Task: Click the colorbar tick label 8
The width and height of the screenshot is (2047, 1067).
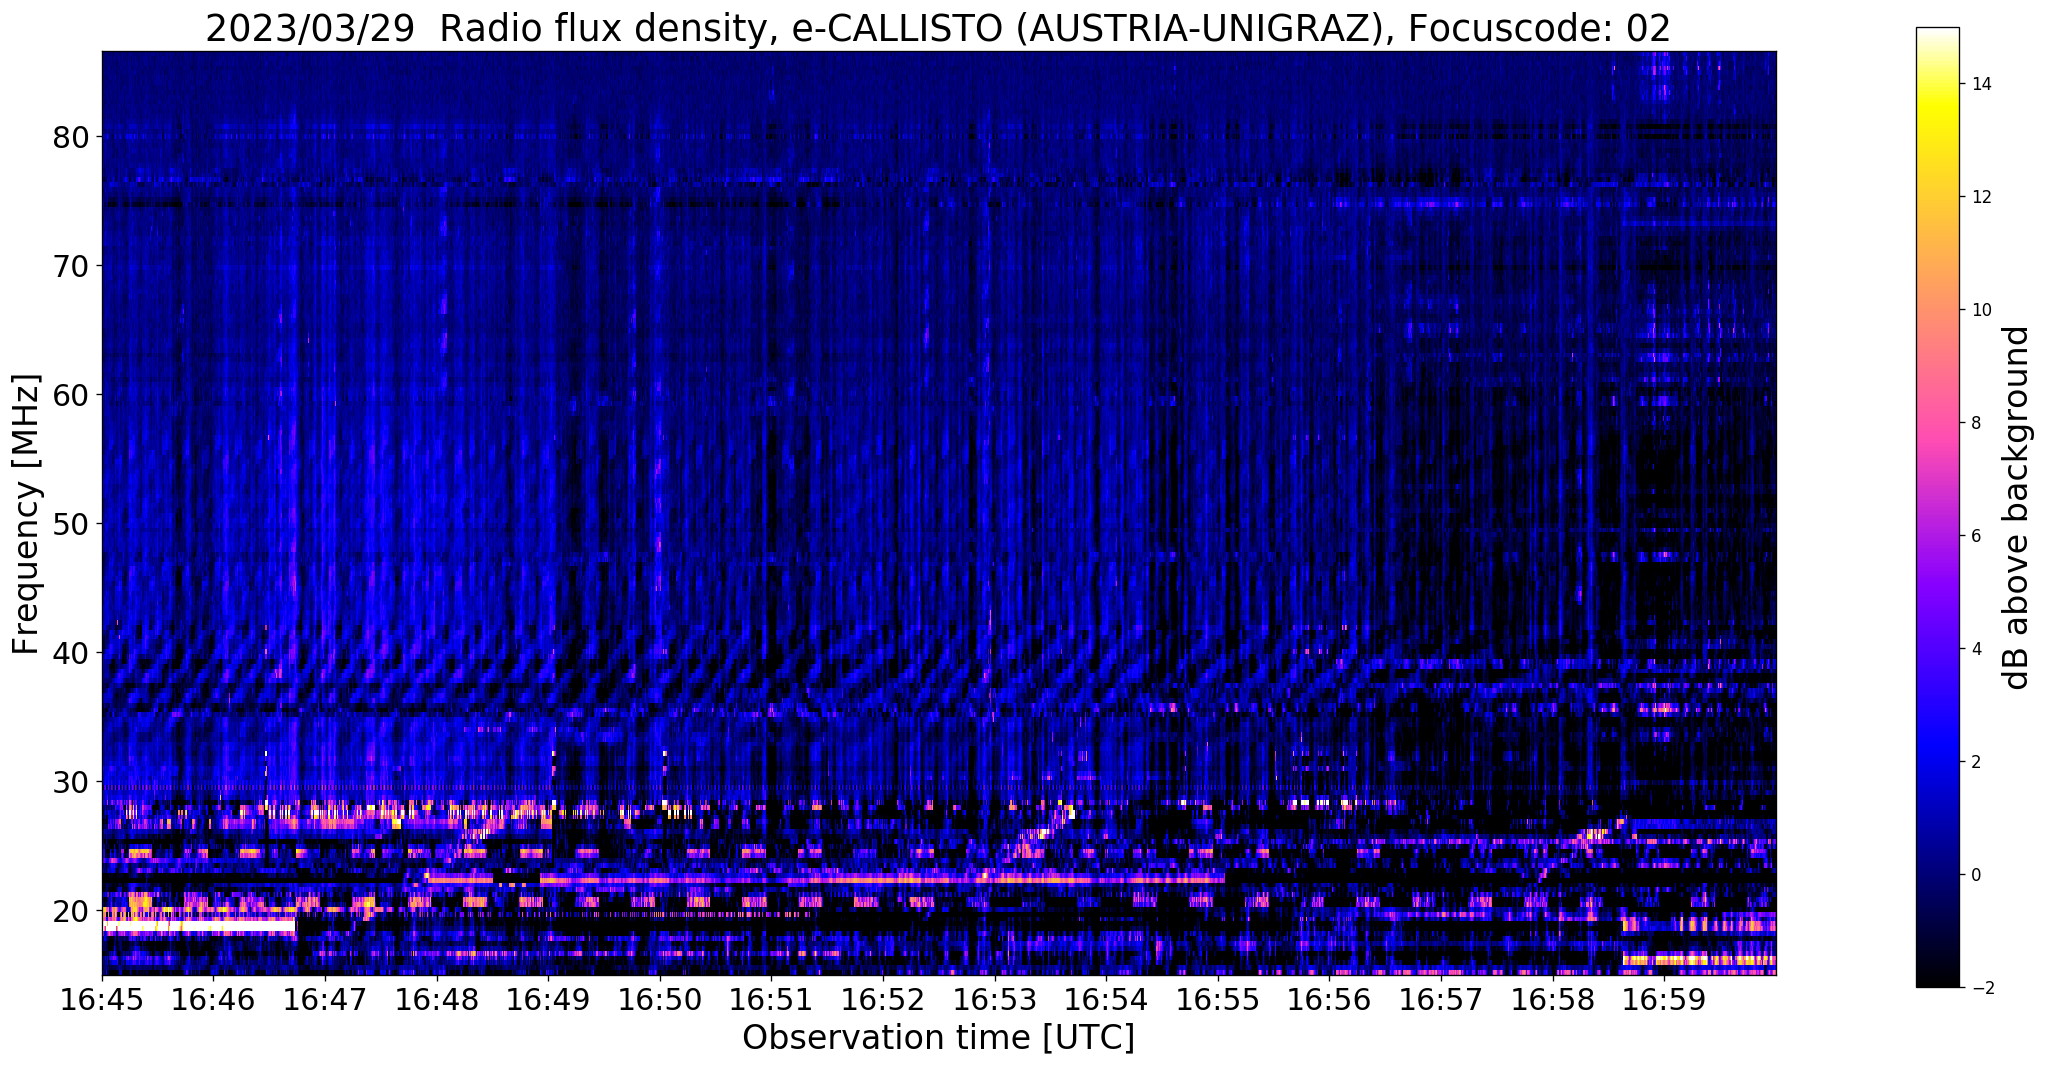Action: 1976,423
